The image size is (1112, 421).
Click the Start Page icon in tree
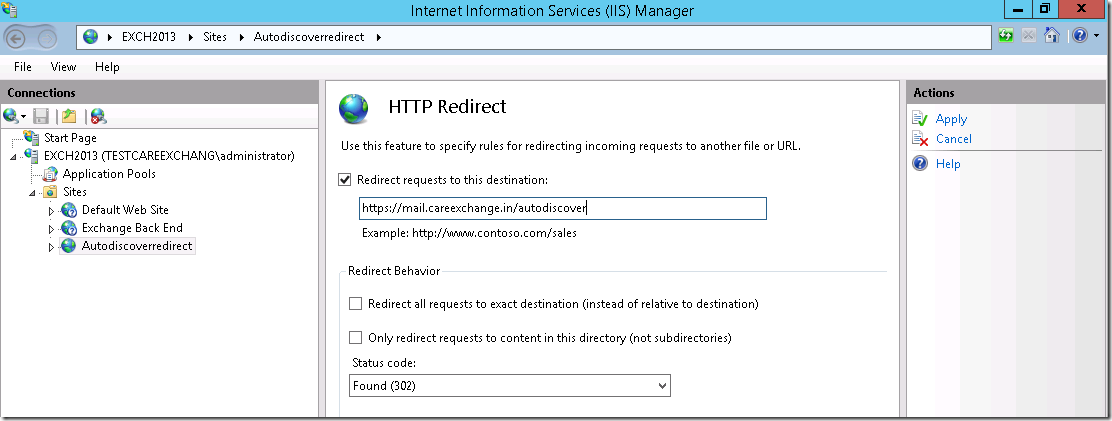(31, 137)
